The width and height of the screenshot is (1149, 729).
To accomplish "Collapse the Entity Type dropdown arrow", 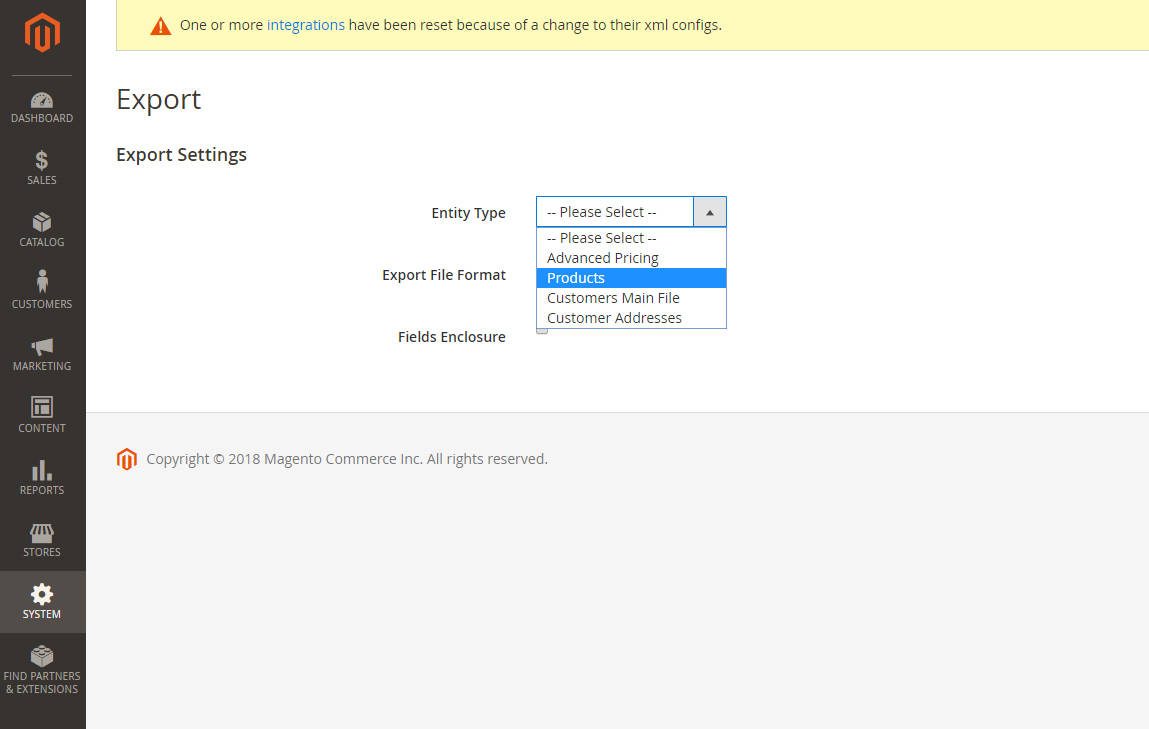I will [x=709, y=212].
